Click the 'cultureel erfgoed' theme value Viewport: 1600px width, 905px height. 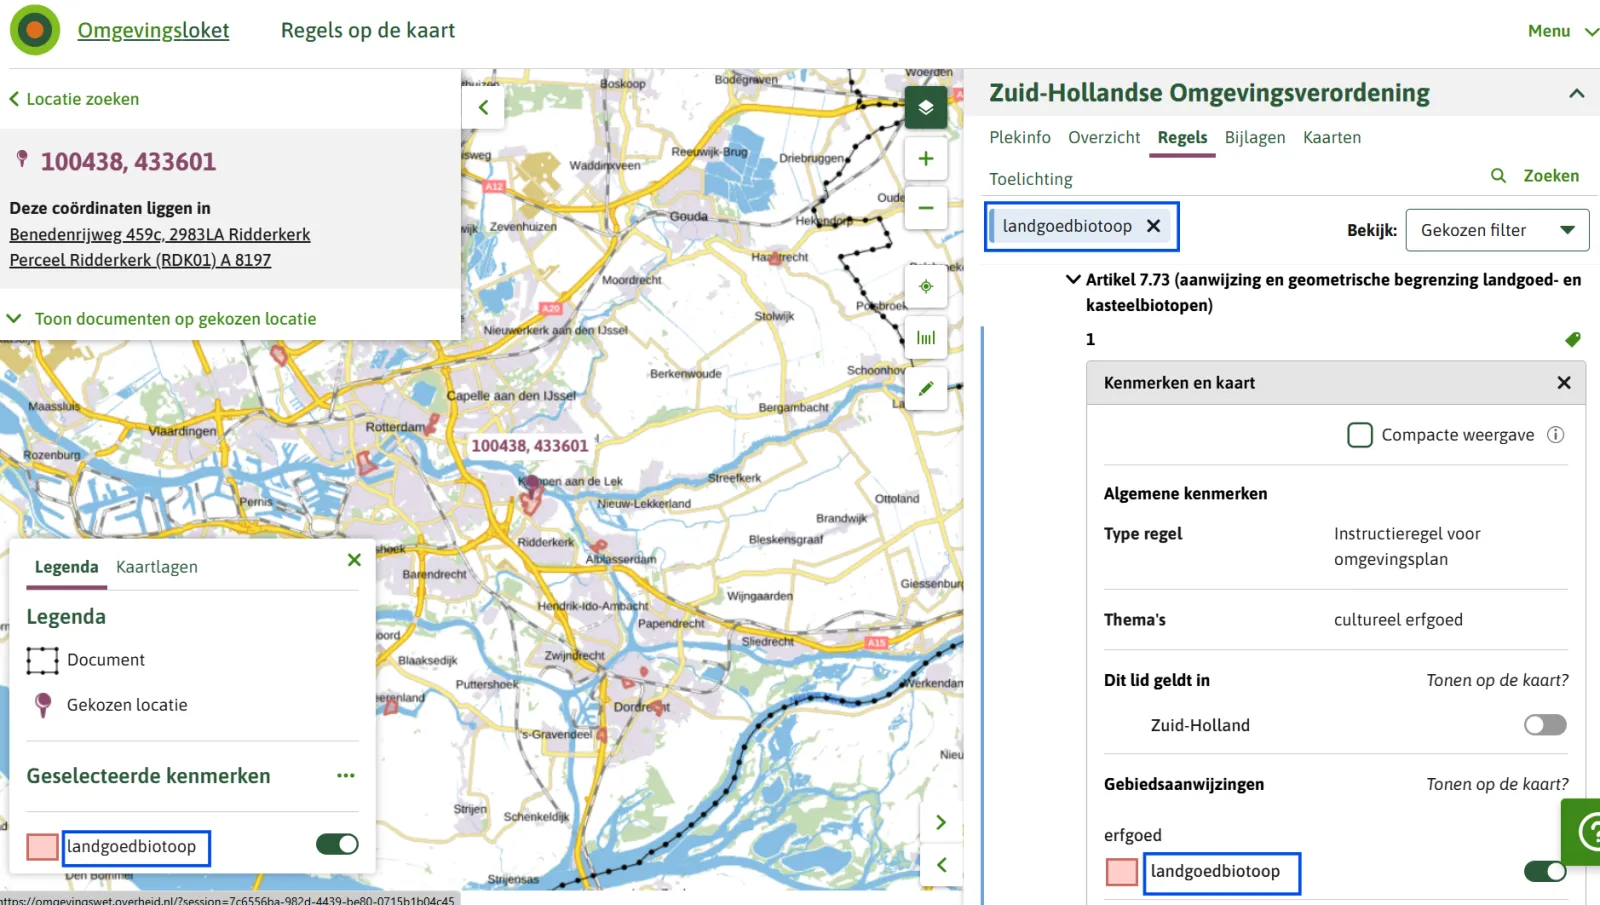tap(1398, 620)
